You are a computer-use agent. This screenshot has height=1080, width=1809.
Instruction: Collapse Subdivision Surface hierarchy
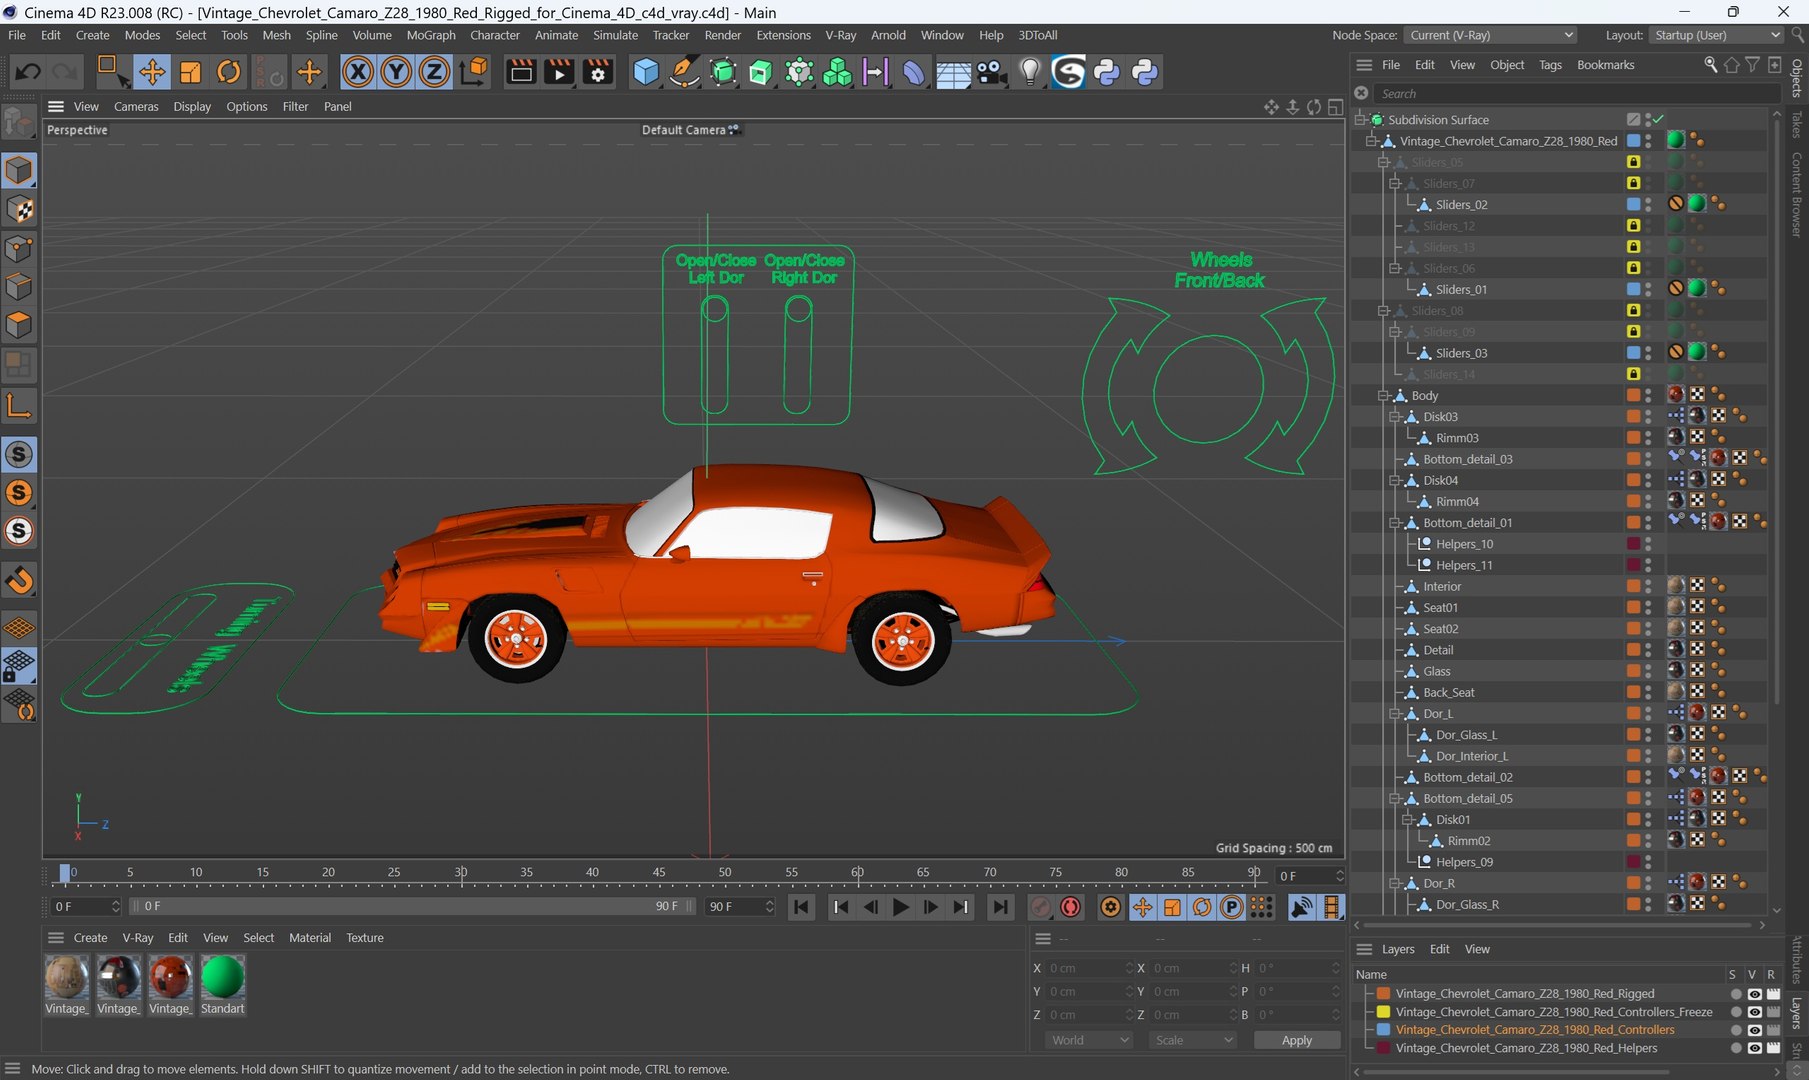pos(1360,120)
